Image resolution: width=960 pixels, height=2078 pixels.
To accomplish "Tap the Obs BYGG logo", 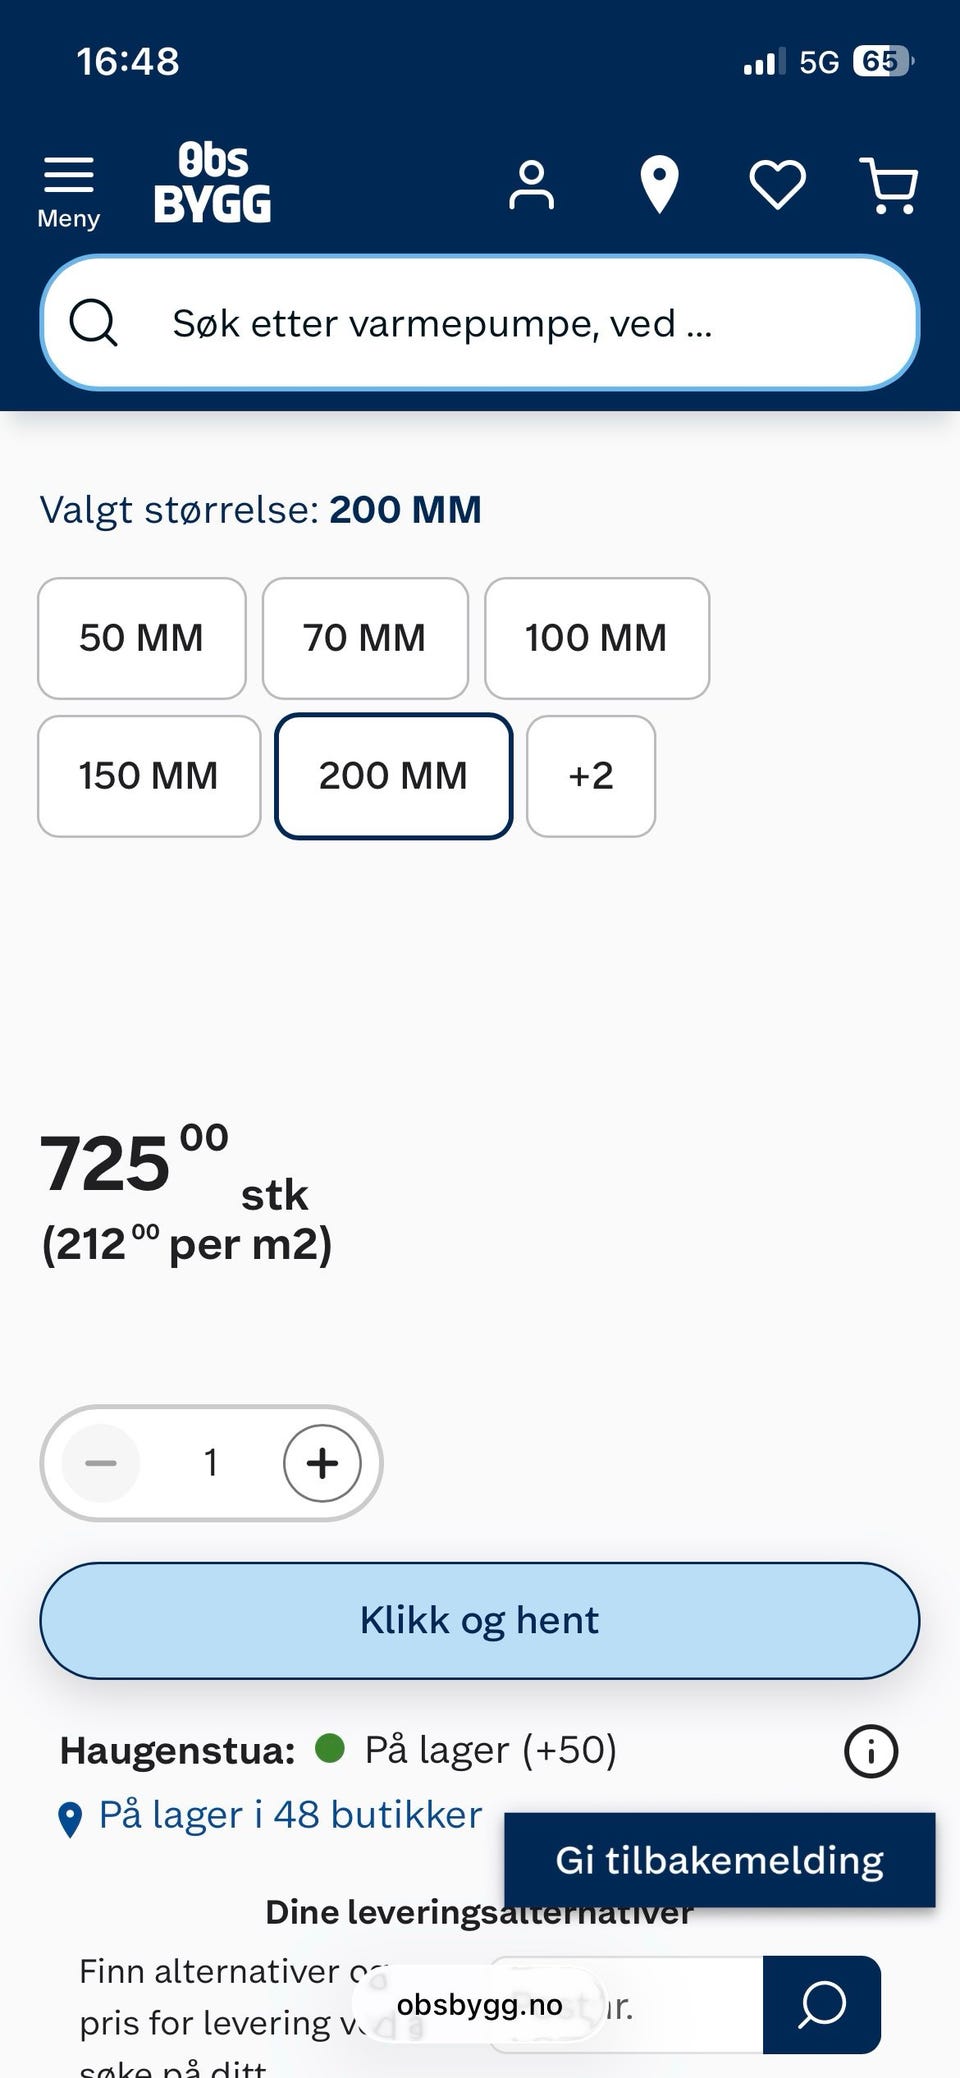I will pos(212,182).
